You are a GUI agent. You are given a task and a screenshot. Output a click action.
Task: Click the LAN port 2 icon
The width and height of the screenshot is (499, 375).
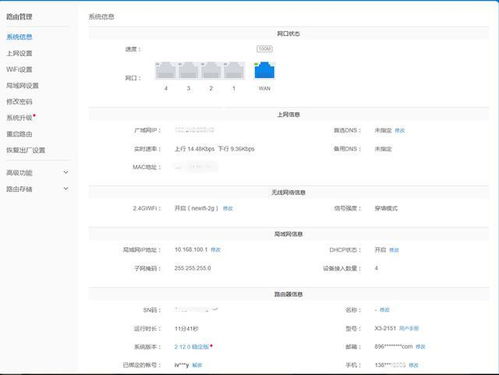point(211,70)
